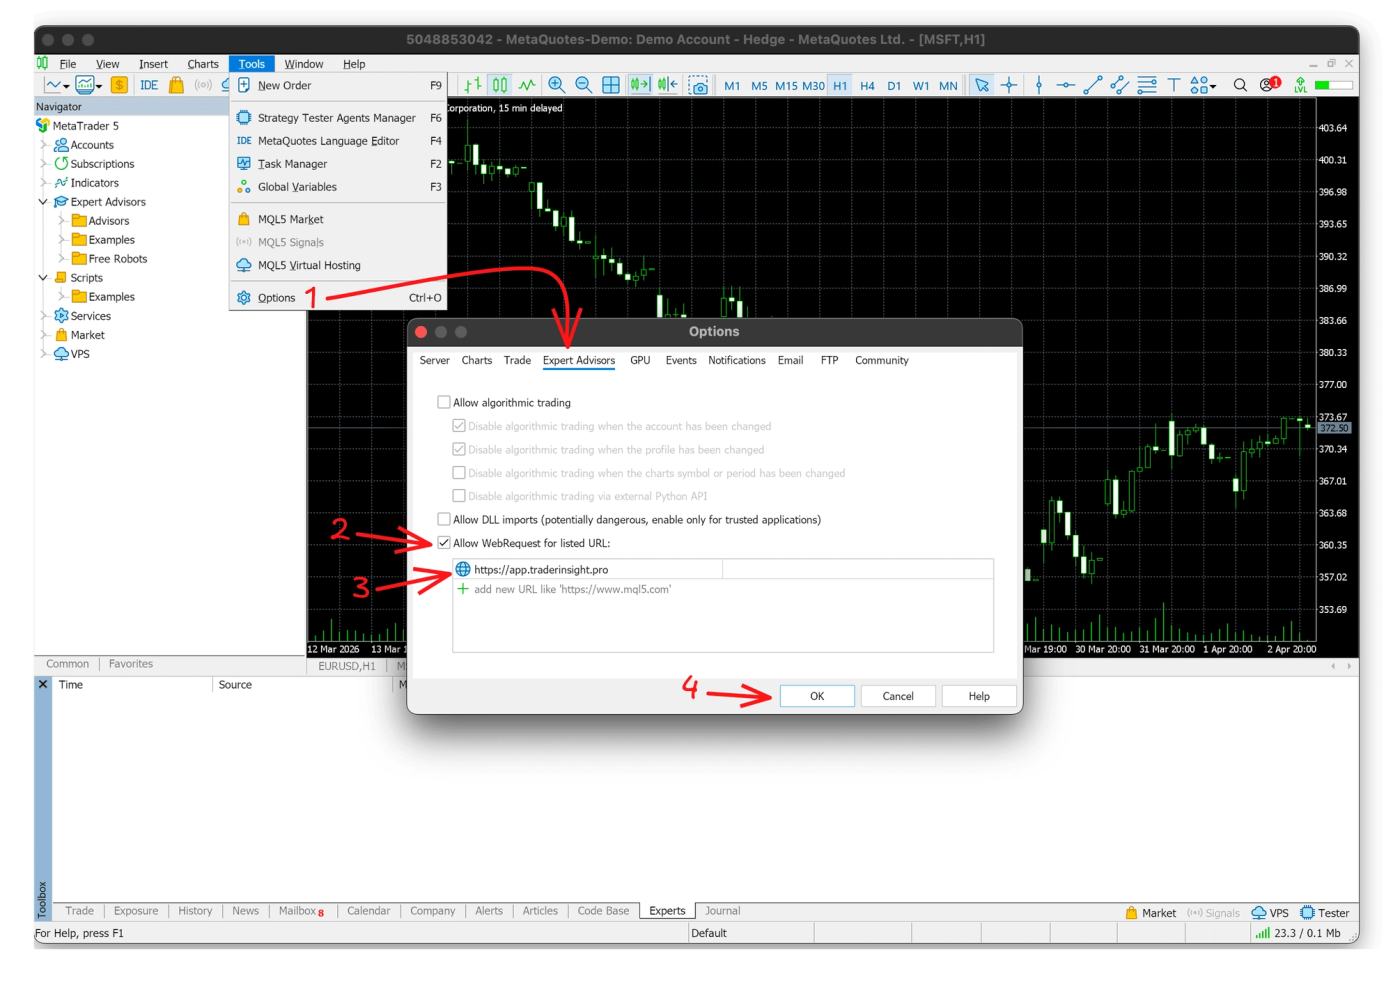Expand the Subscriptions tree node

43,164
